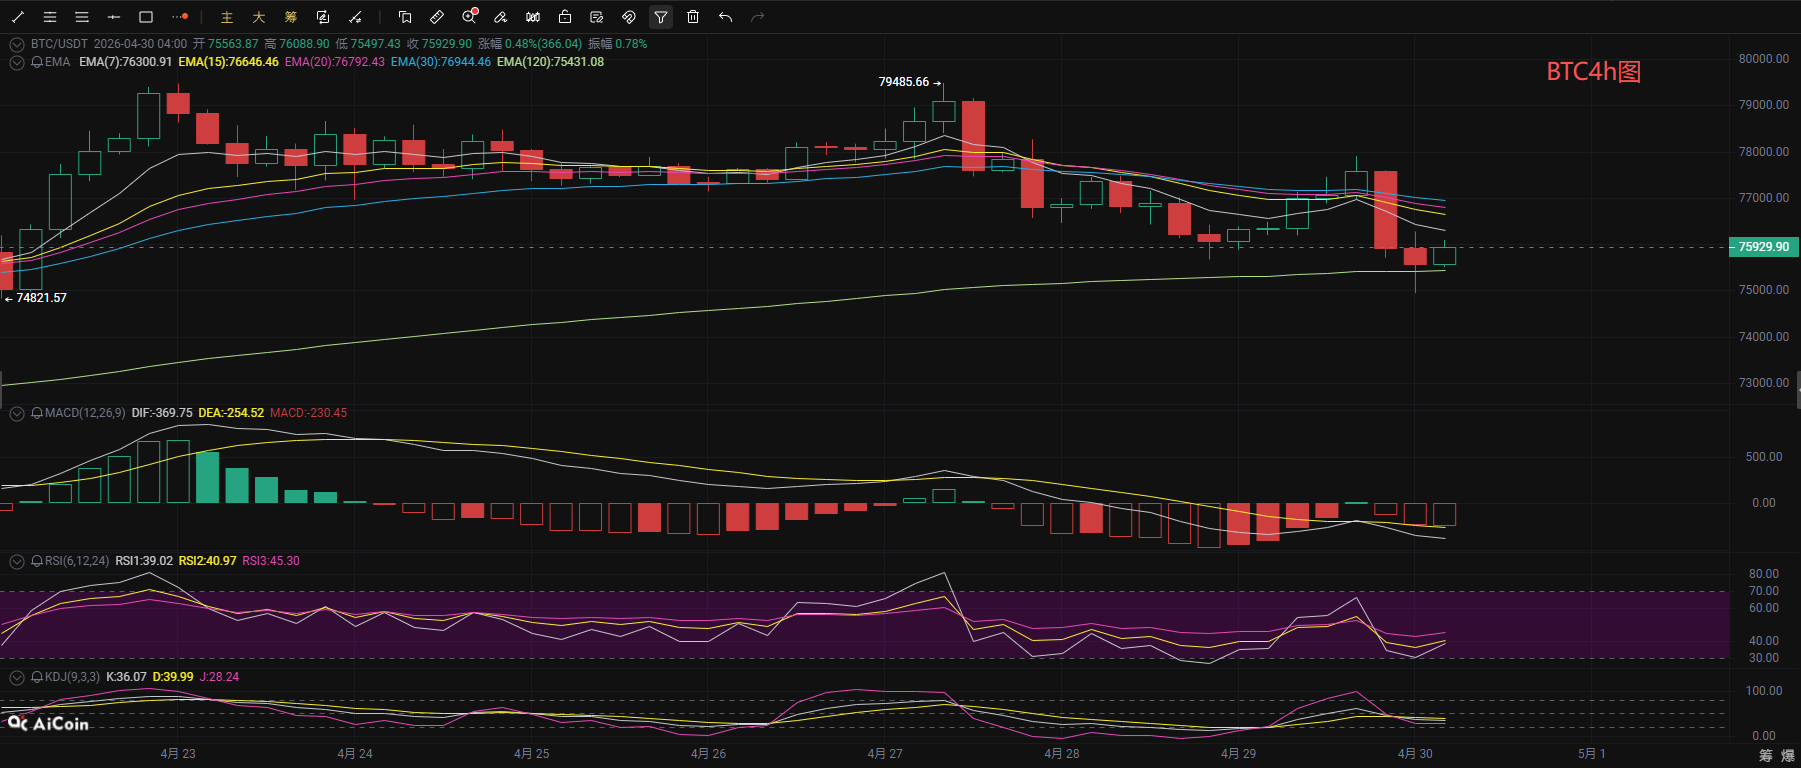Collapse the BTC/USDT main chart legend
The width and height of the screenshot is (1801, 768).
(17, 44)
